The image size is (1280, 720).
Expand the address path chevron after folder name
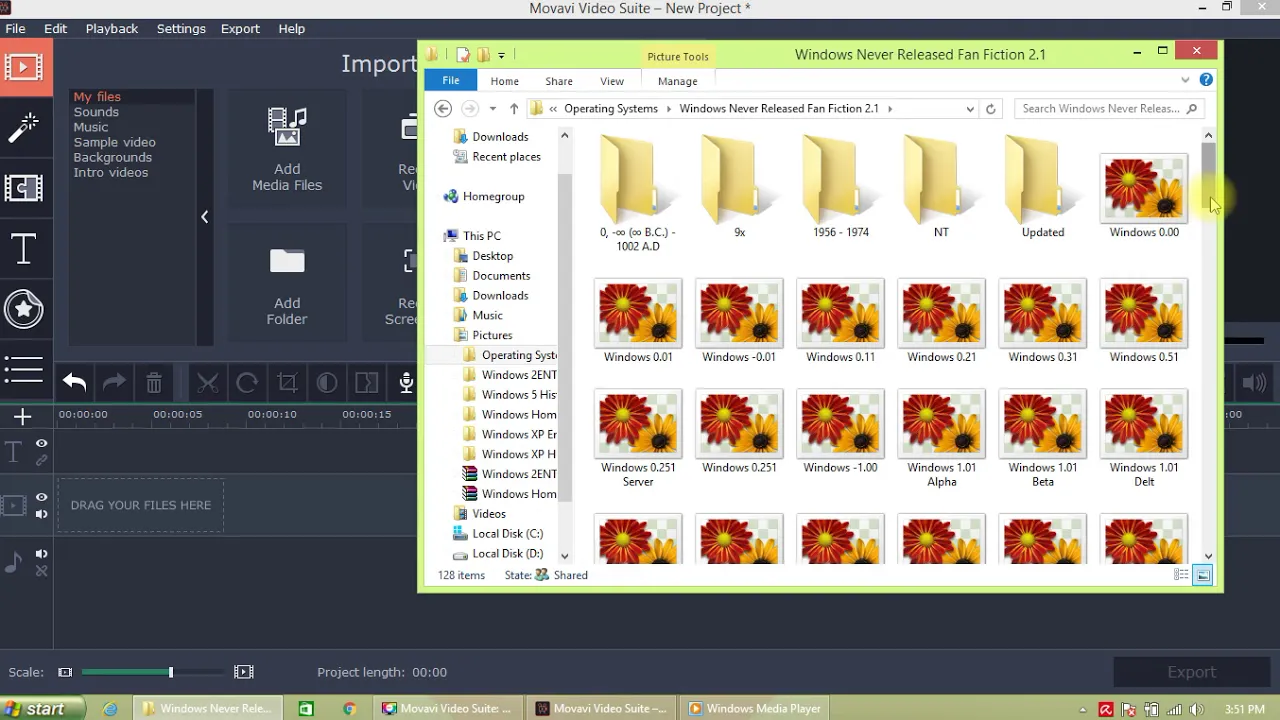889,108
